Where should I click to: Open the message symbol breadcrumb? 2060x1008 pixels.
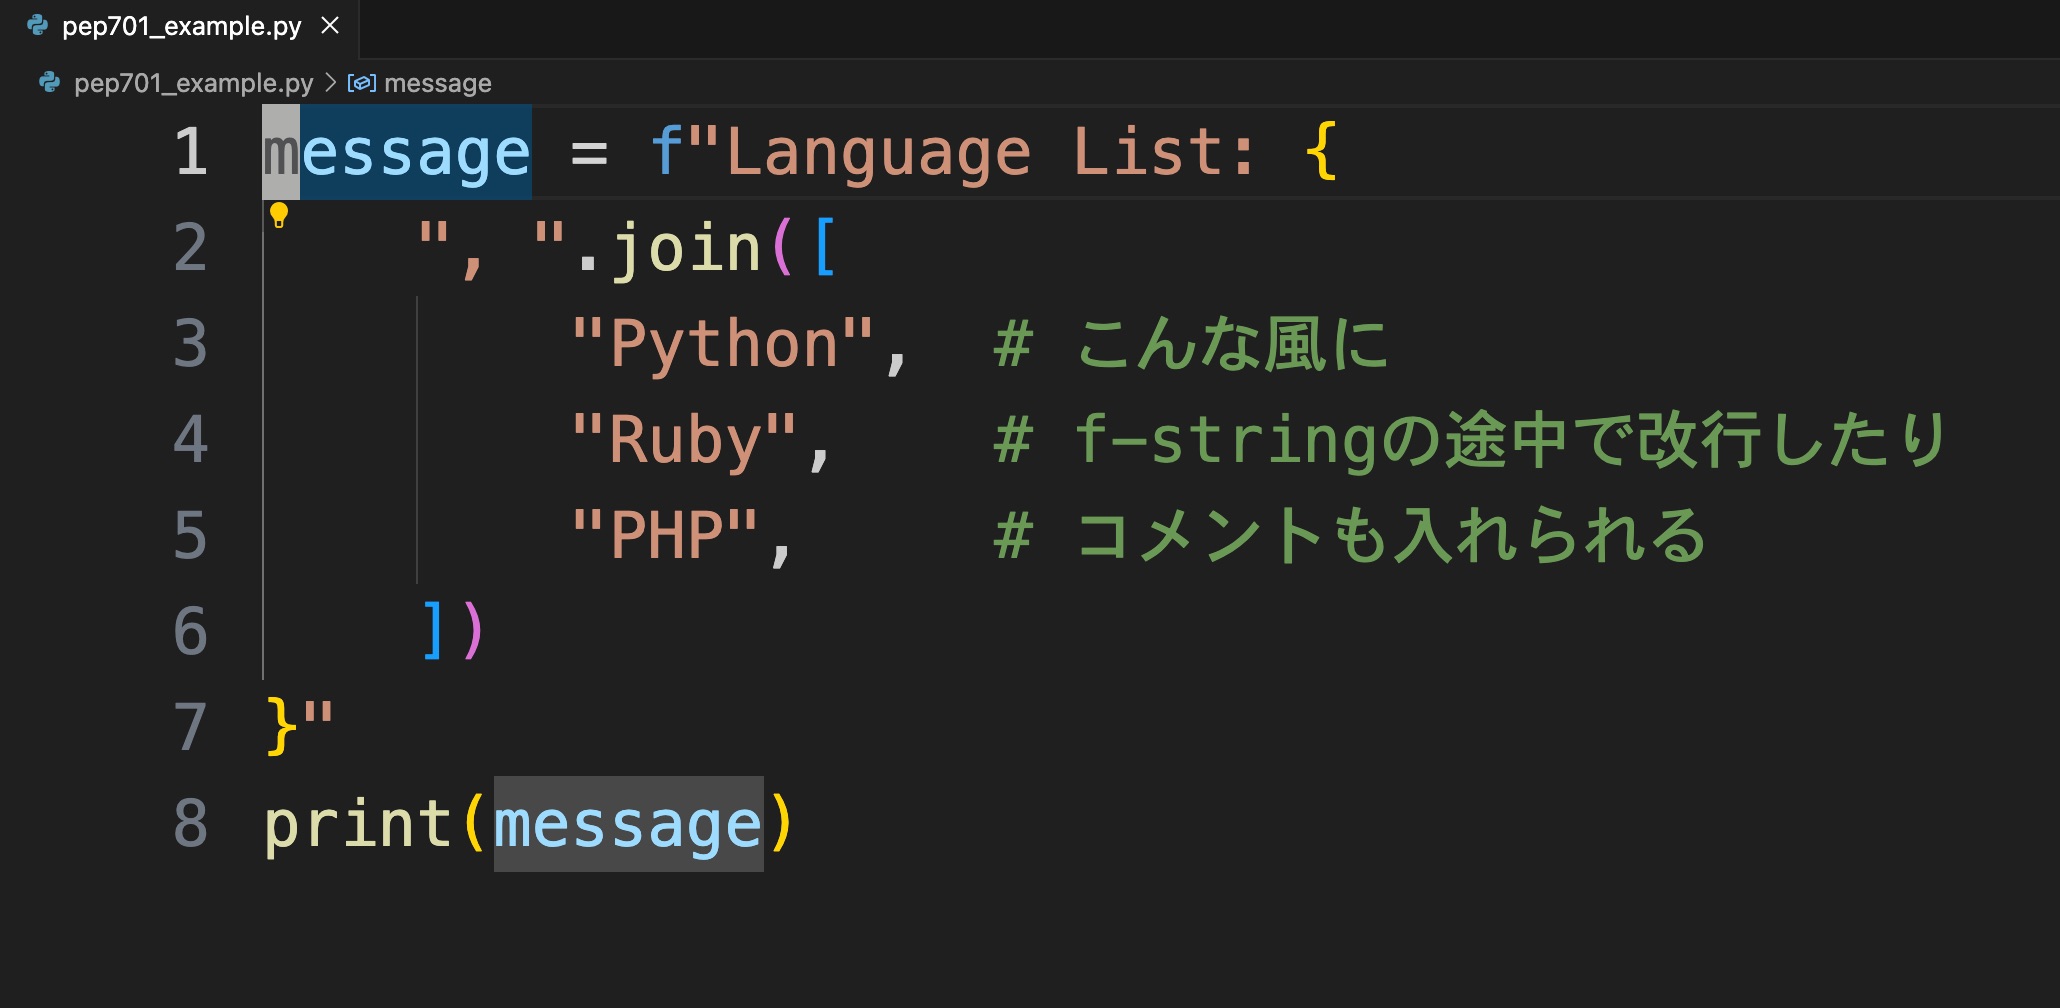[438, 83]
